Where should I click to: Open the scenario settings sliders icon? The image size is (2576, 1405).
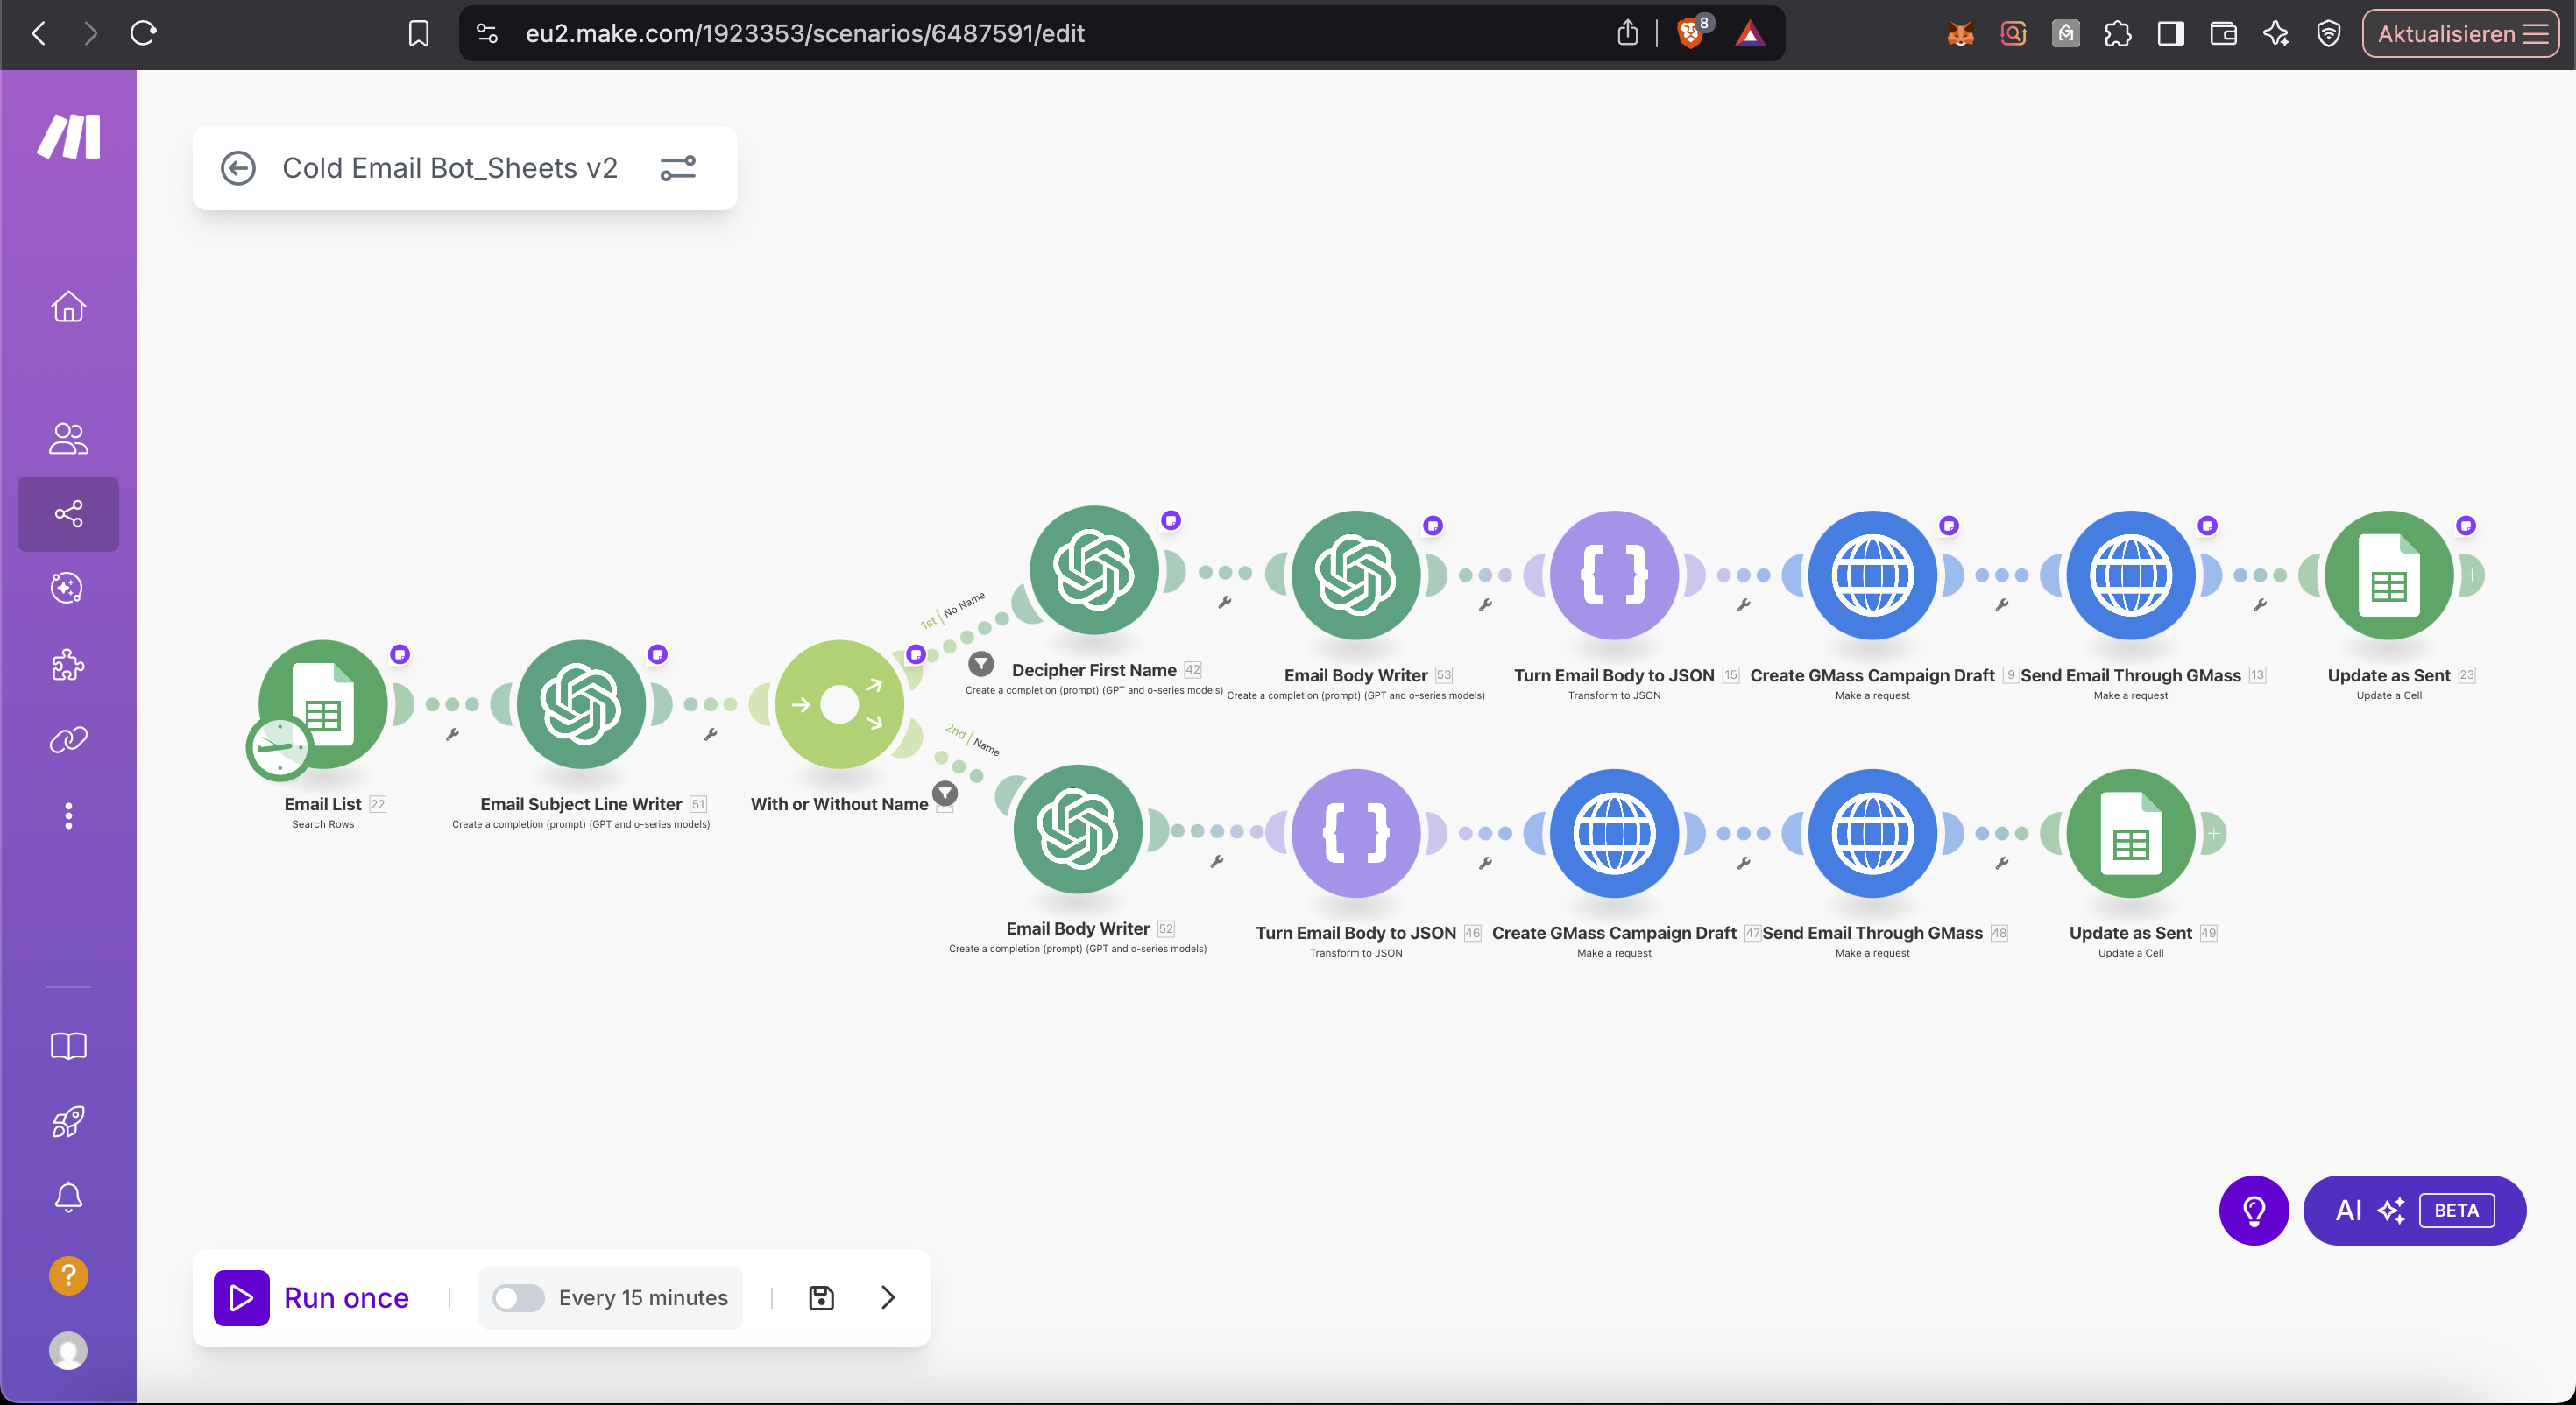tap(677, 168)
